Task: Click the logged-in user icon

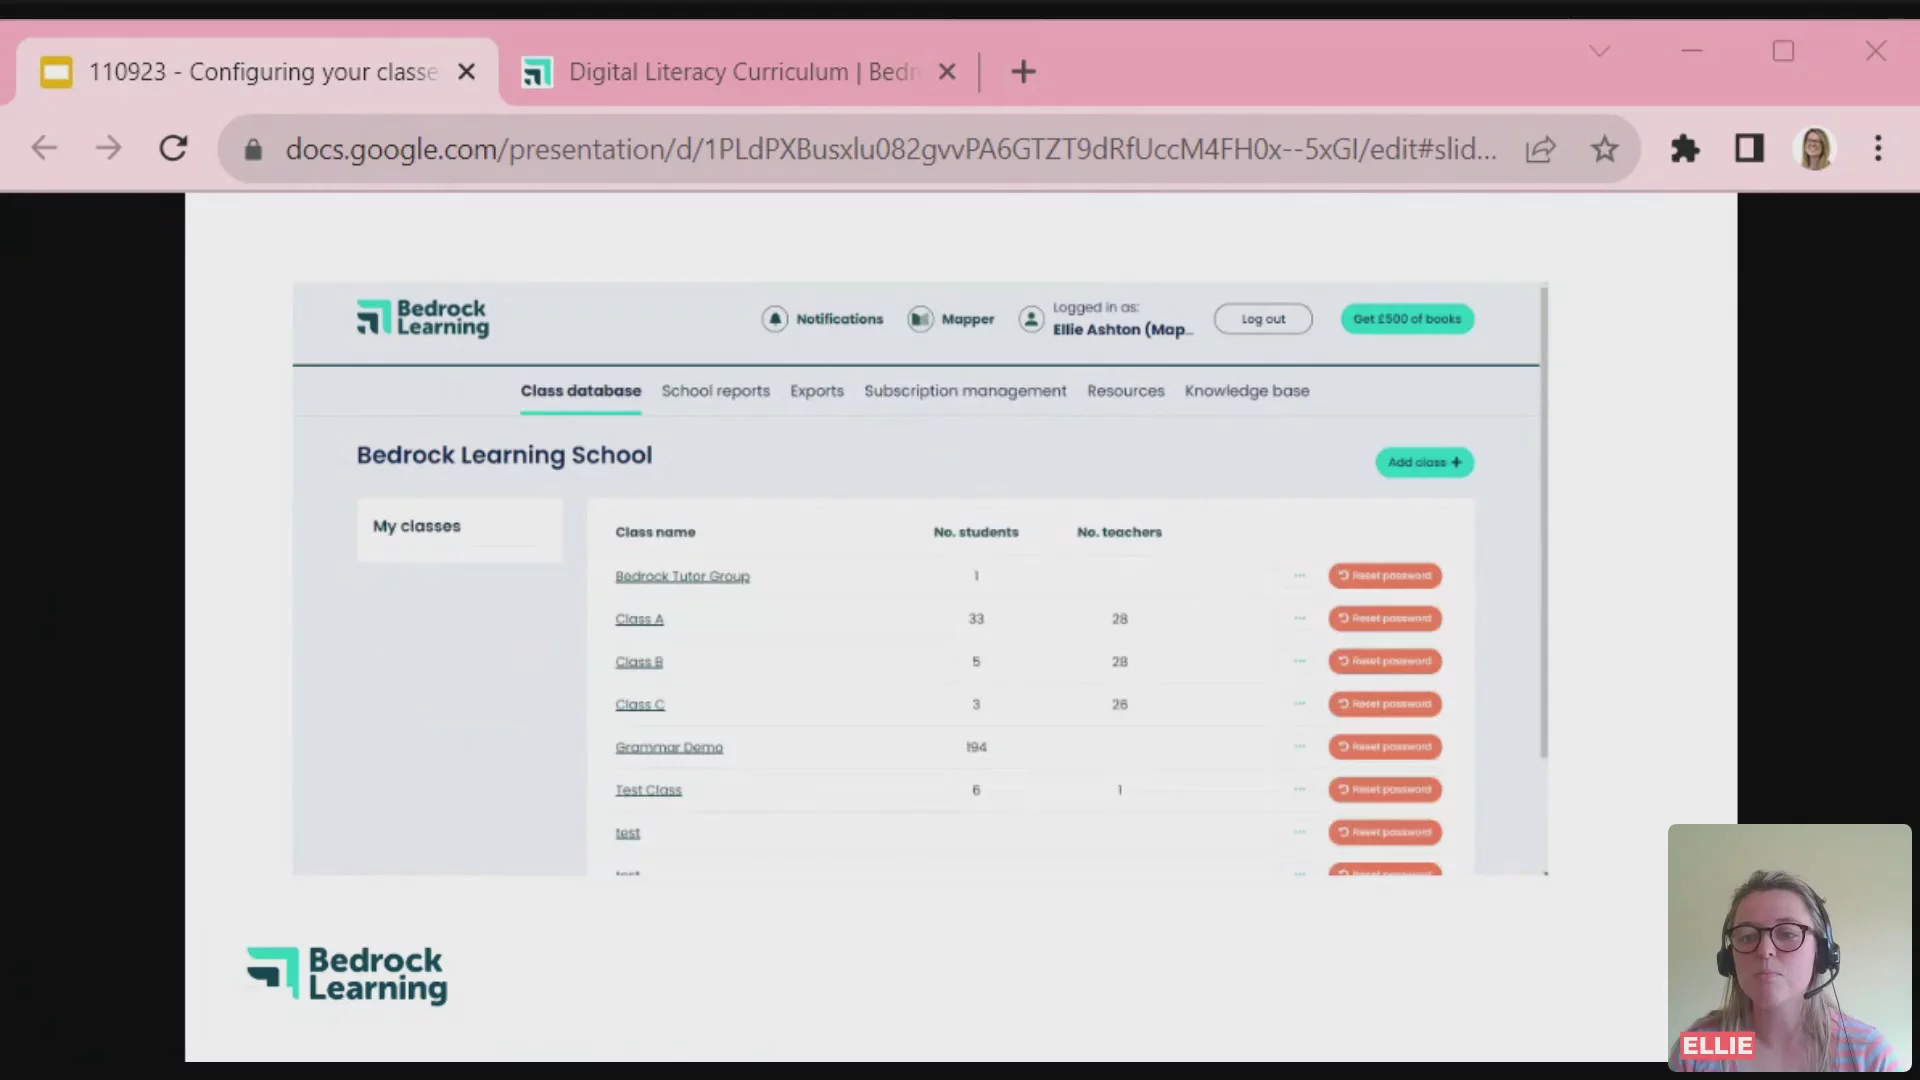Action: [x=1031, y=319]
